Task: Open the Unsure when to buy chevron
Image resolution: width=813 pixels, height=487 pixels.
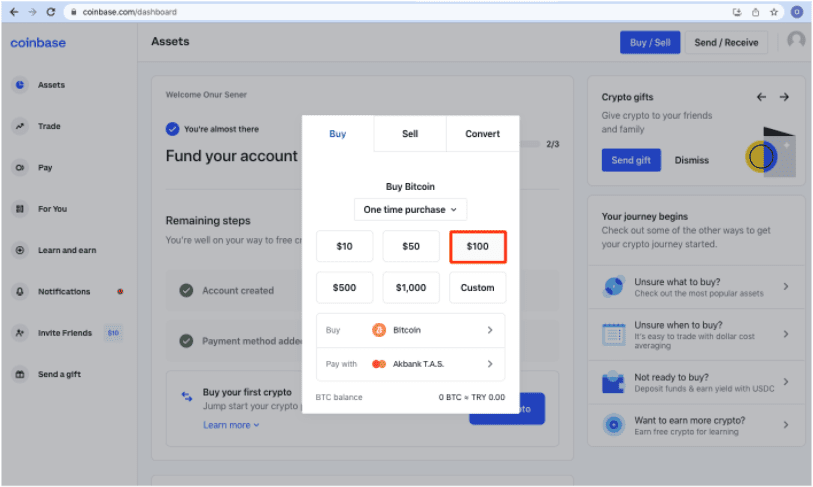Action: point(786,334)
